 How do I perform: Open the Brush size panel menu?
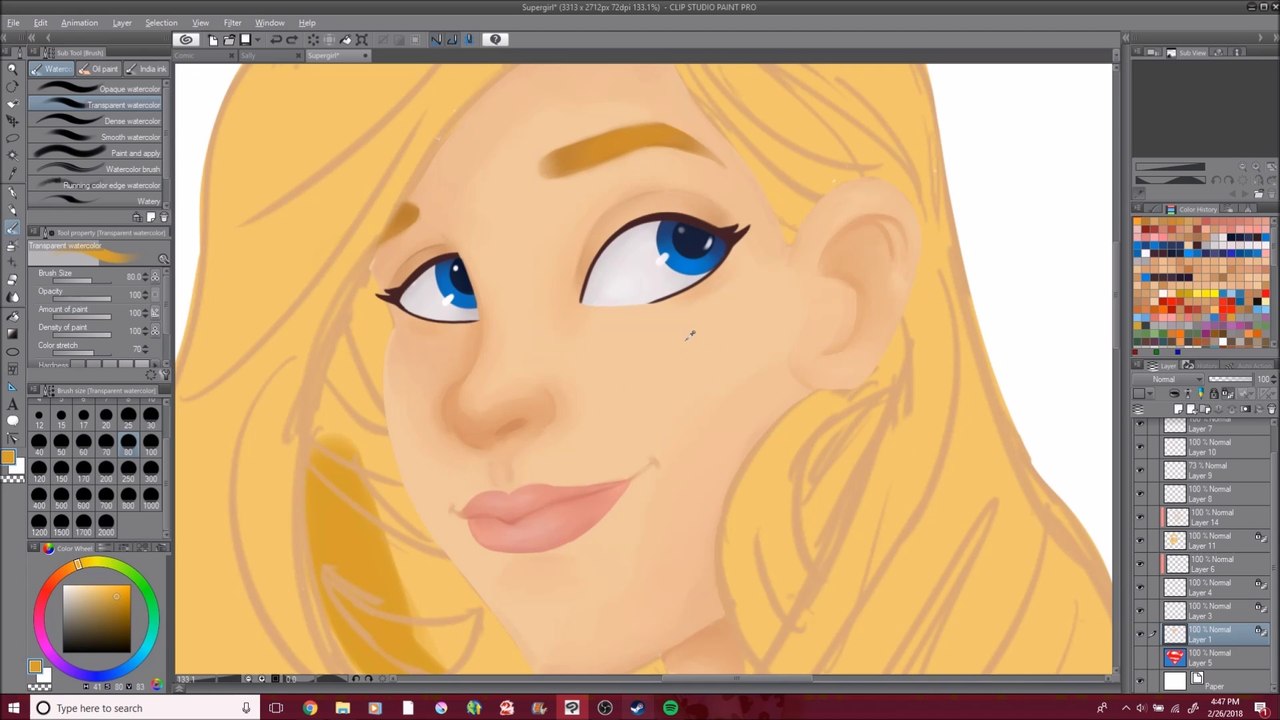point(31,391)
